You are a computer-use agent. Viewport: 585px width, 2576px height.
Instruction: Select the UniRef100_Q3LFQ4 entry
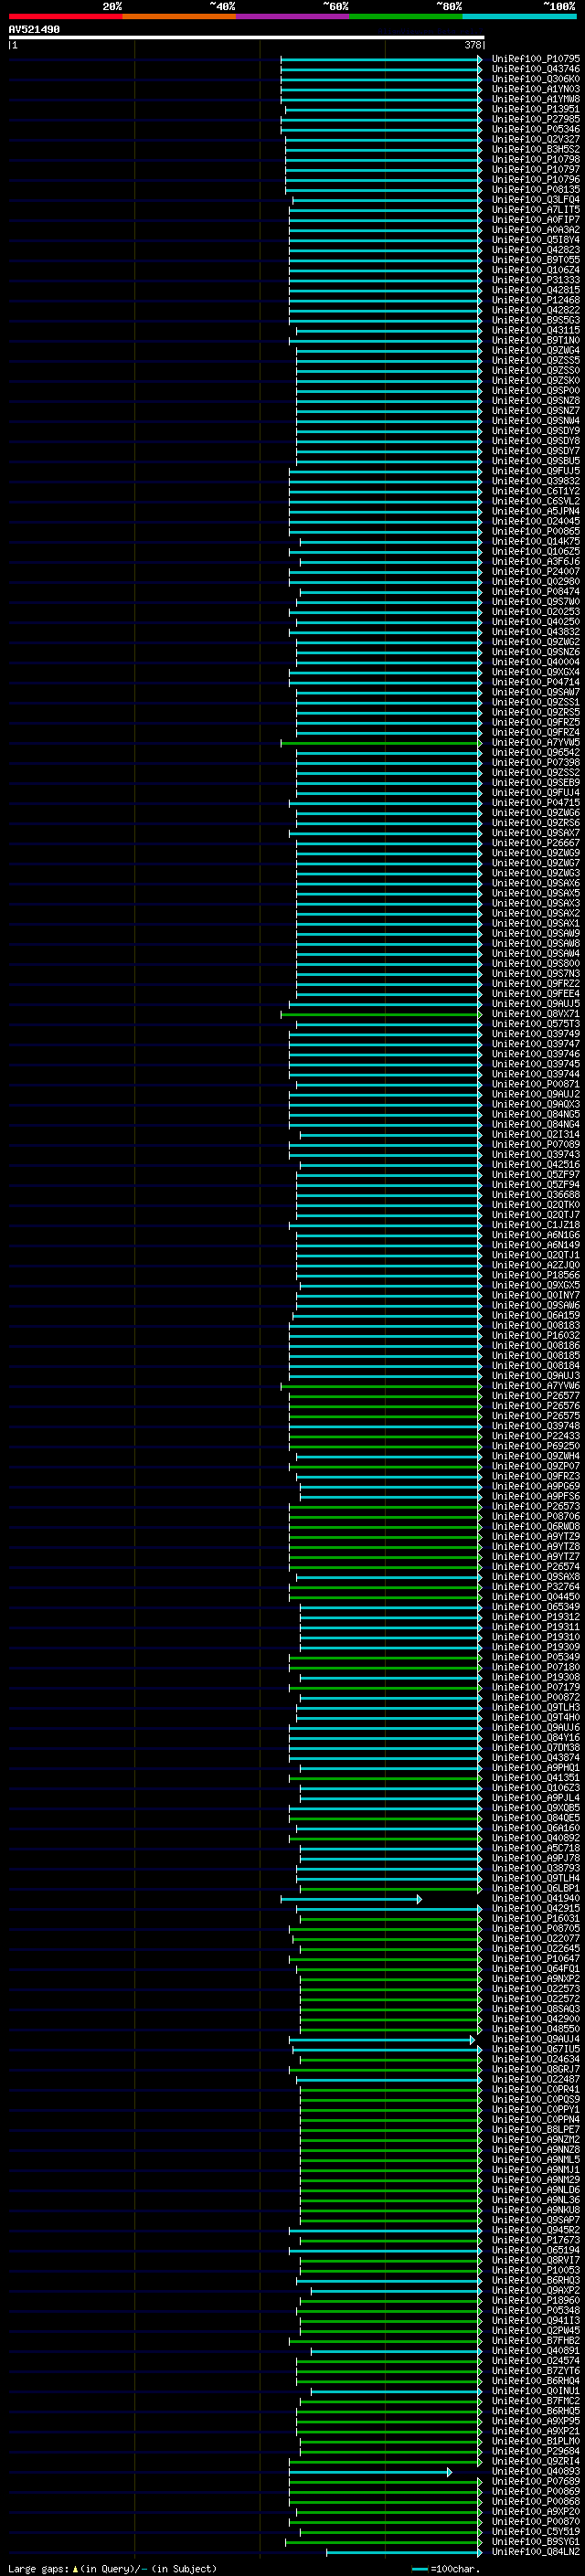tap(536, 200)
